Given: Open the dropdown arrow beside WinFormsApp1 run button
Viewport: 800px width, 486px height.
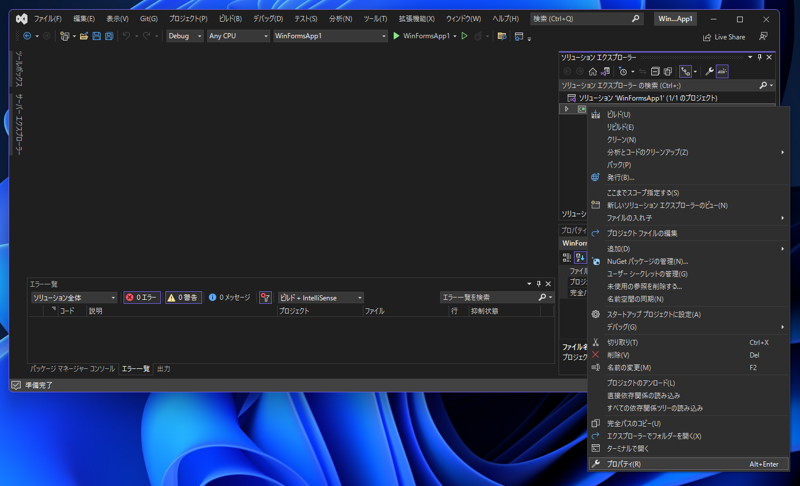Looking at the screenshot, I should click(455, 36).
